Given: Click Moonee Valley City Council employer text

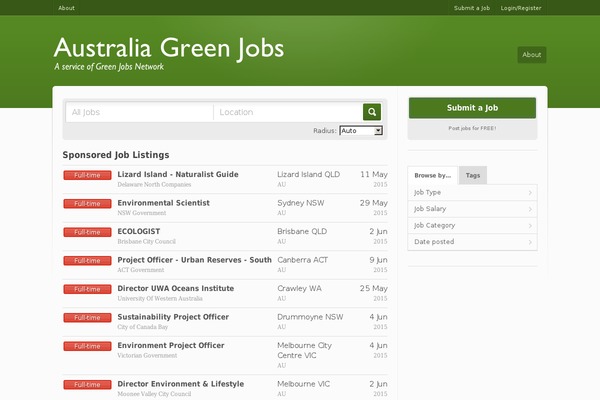Looking at the screenshot, I should (154, 394).
